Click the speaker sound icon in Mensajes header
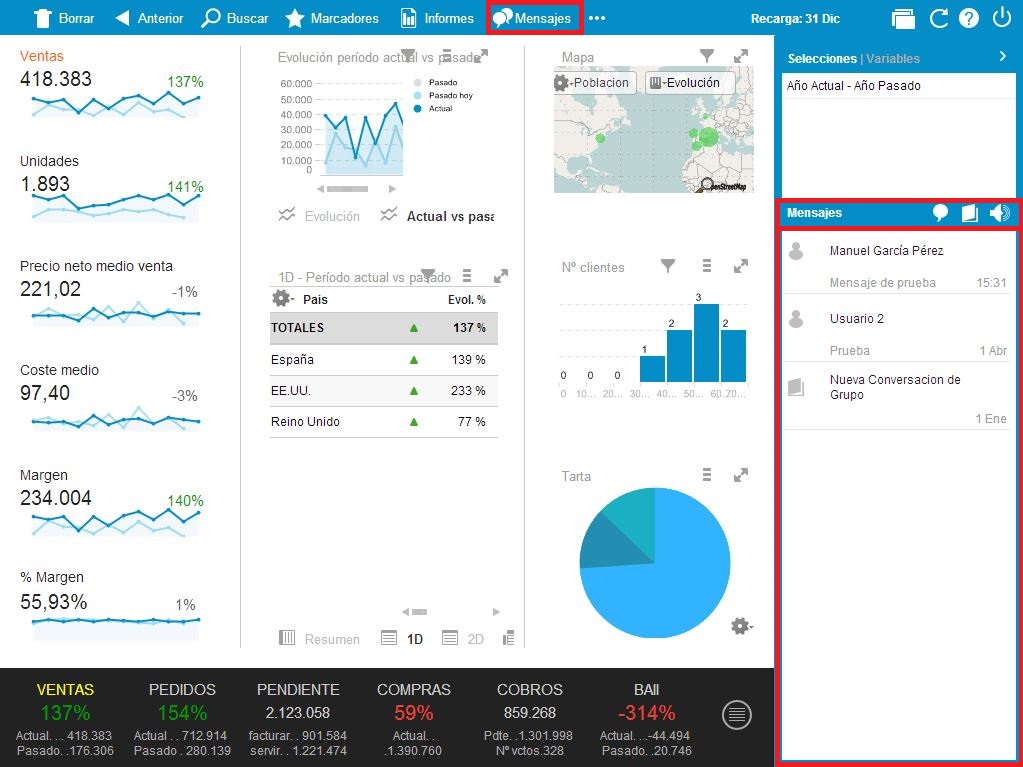 click(999, 213)
